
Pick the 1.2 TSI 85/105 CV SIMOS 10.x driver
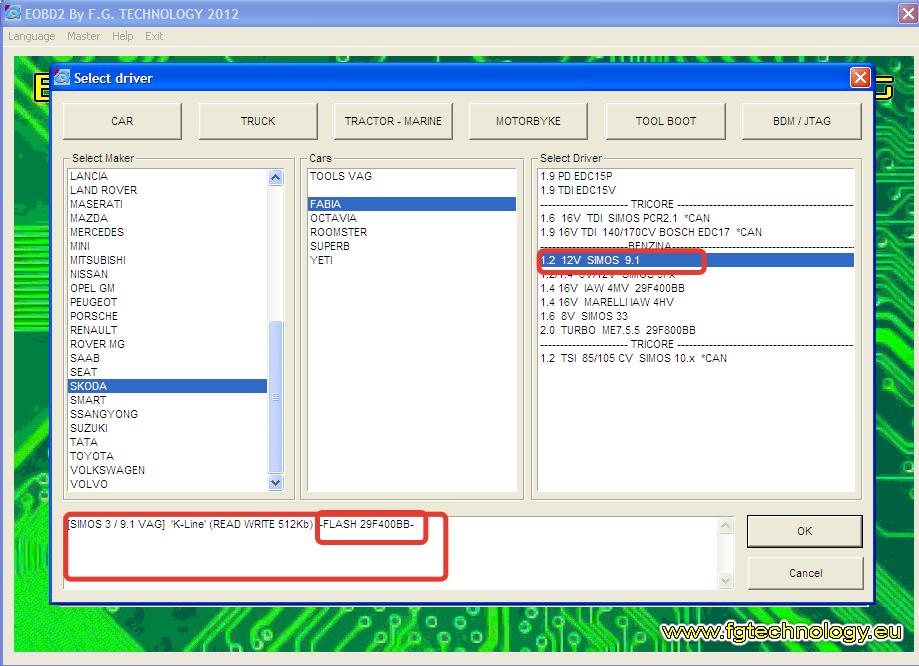pyautogui.click(x=696, y=359)
